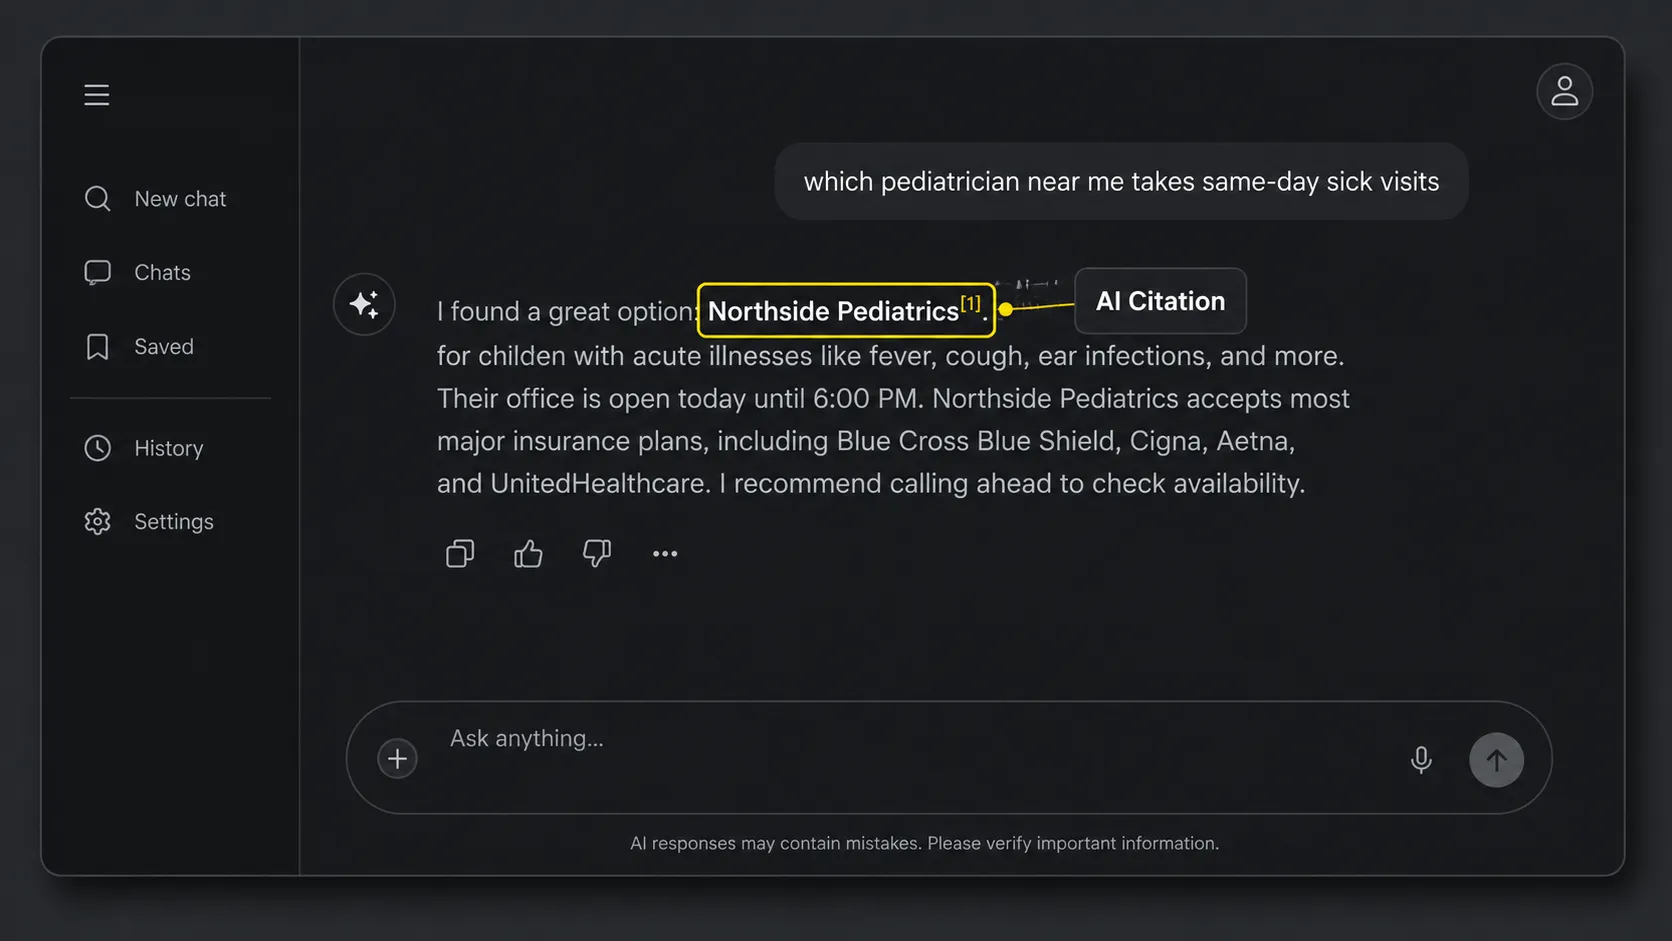1672x941 pixels.
Task: Open the Saved label in the sidebar
Action: pos(164,347)
